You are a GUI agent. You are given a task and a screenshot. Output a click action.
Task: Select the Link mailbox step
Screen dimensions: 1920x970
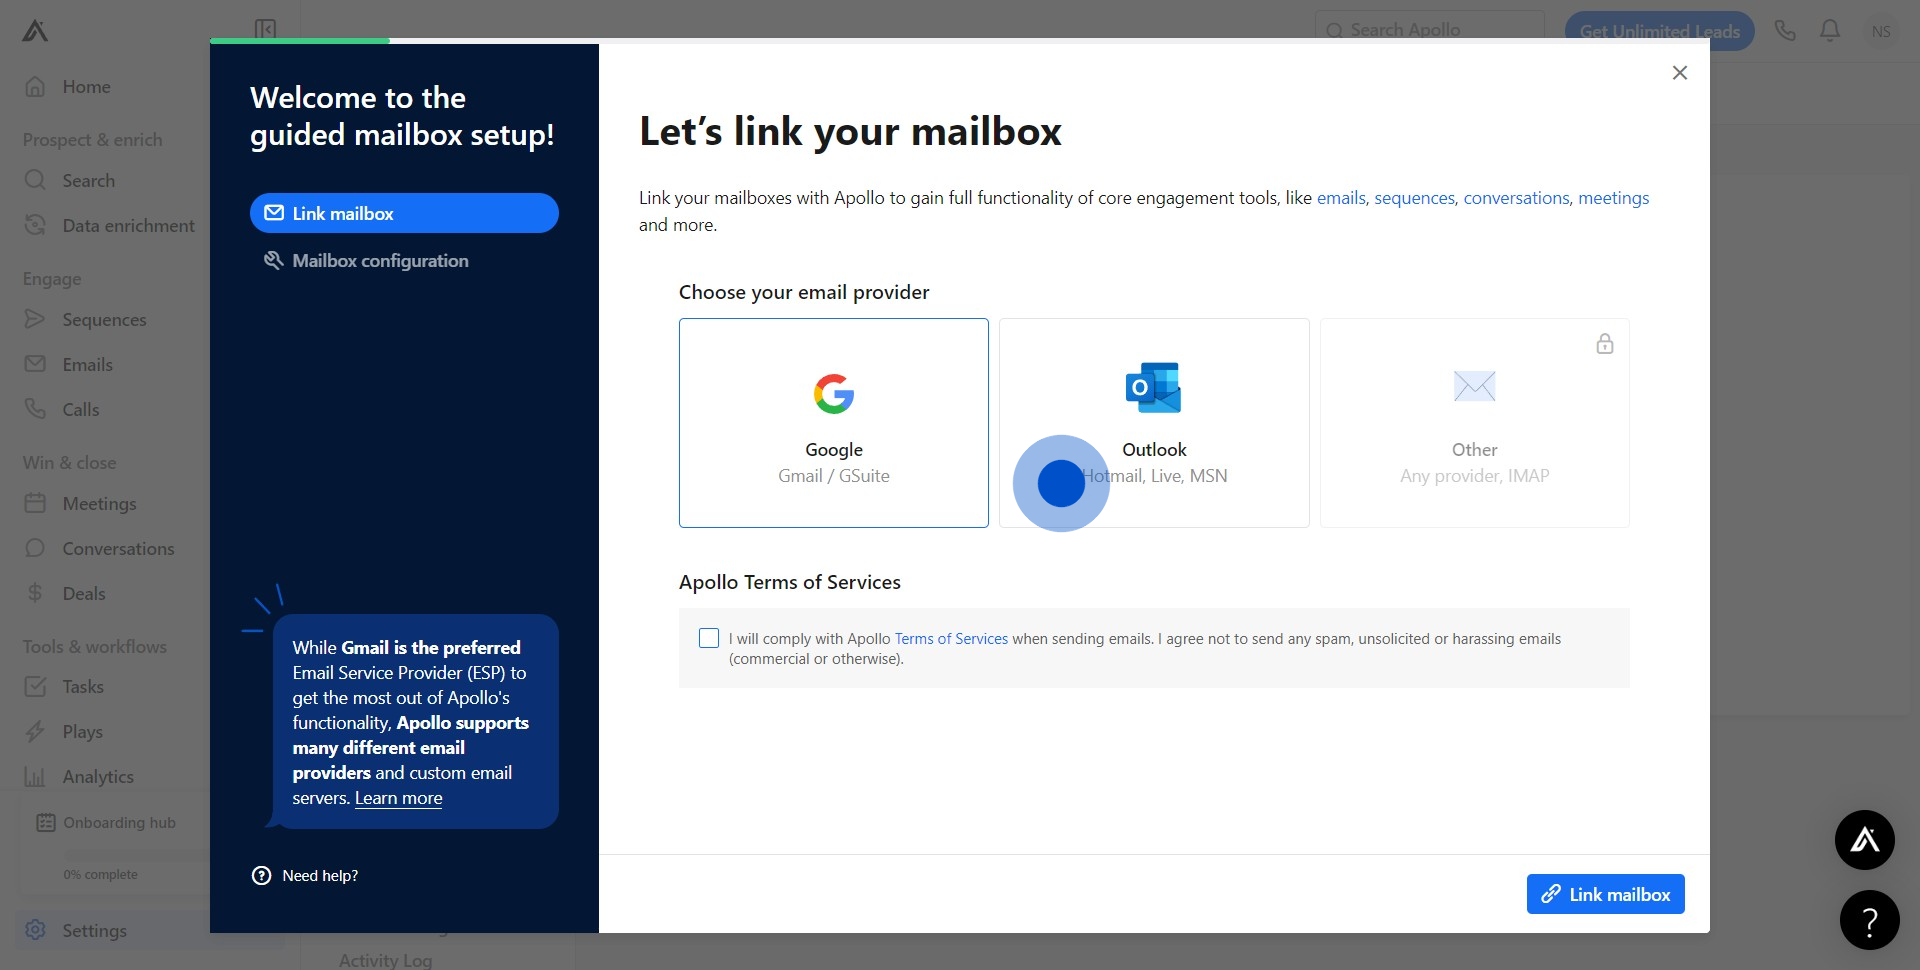pos(404,213)
